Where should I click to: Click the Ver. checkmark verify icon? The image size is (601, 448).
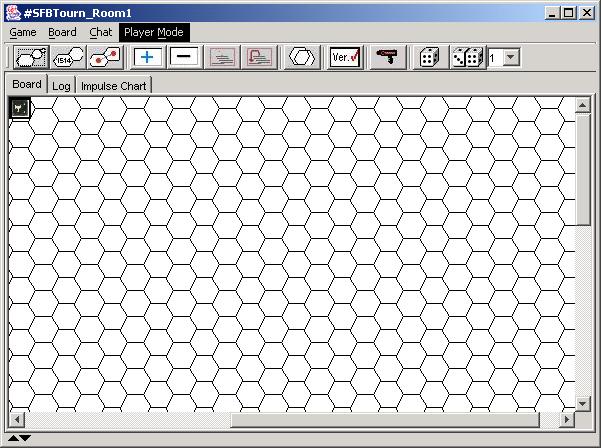coord(345,58)
